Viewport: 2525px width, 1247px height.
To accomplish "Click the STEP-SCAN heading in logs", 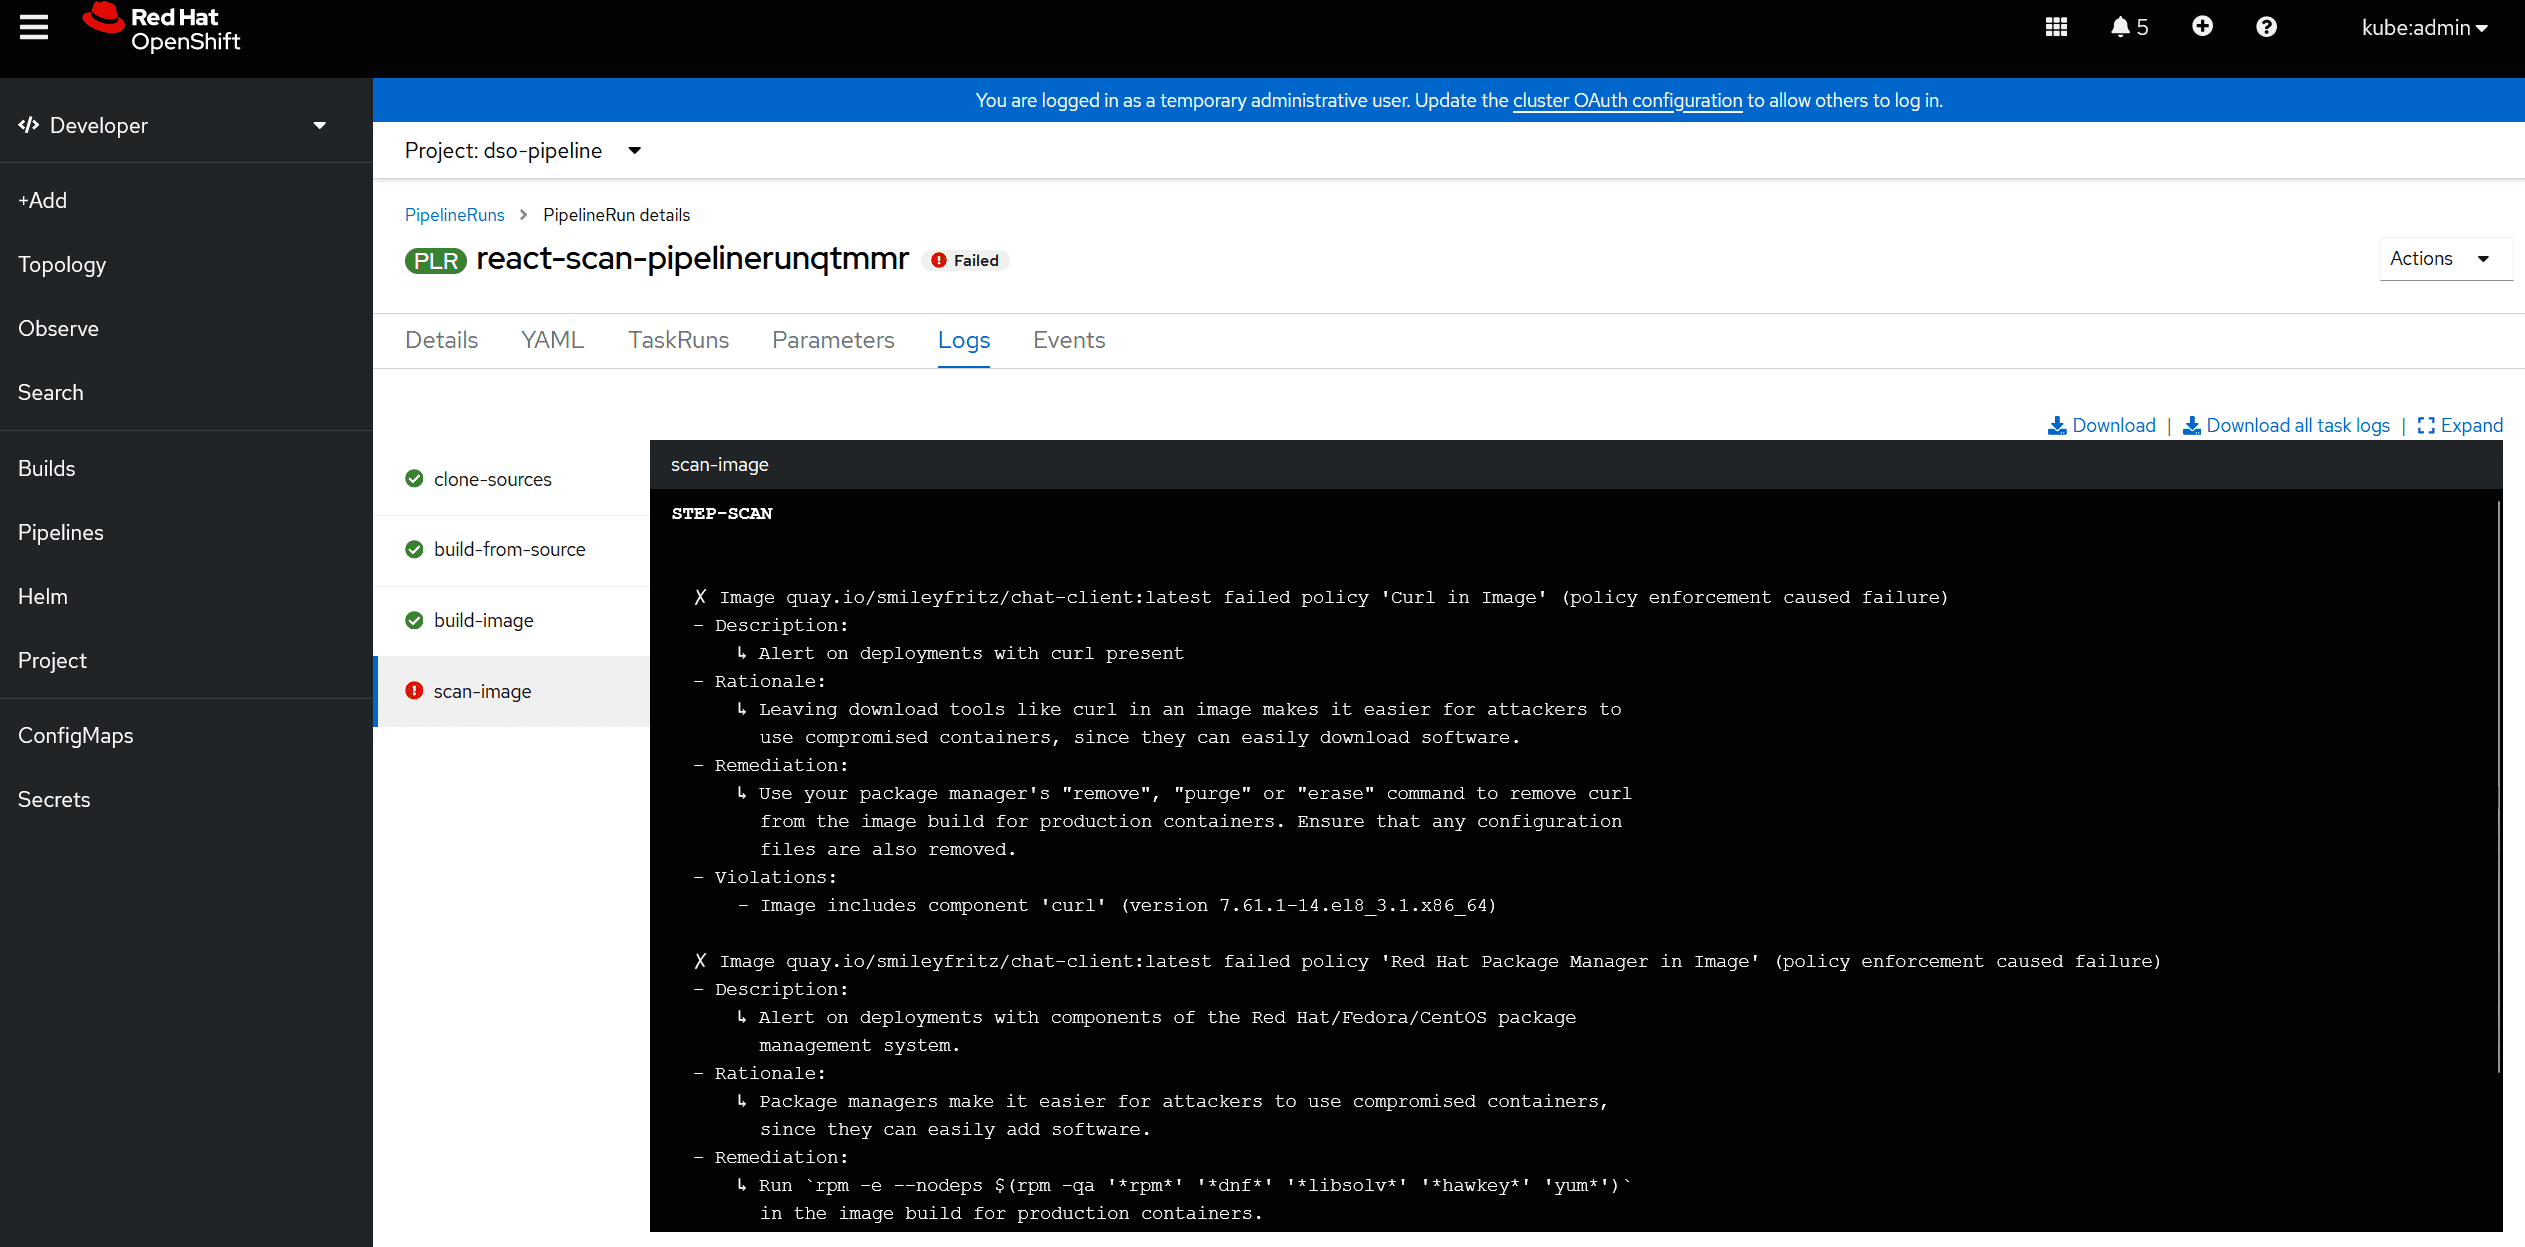I will [722, 514].
